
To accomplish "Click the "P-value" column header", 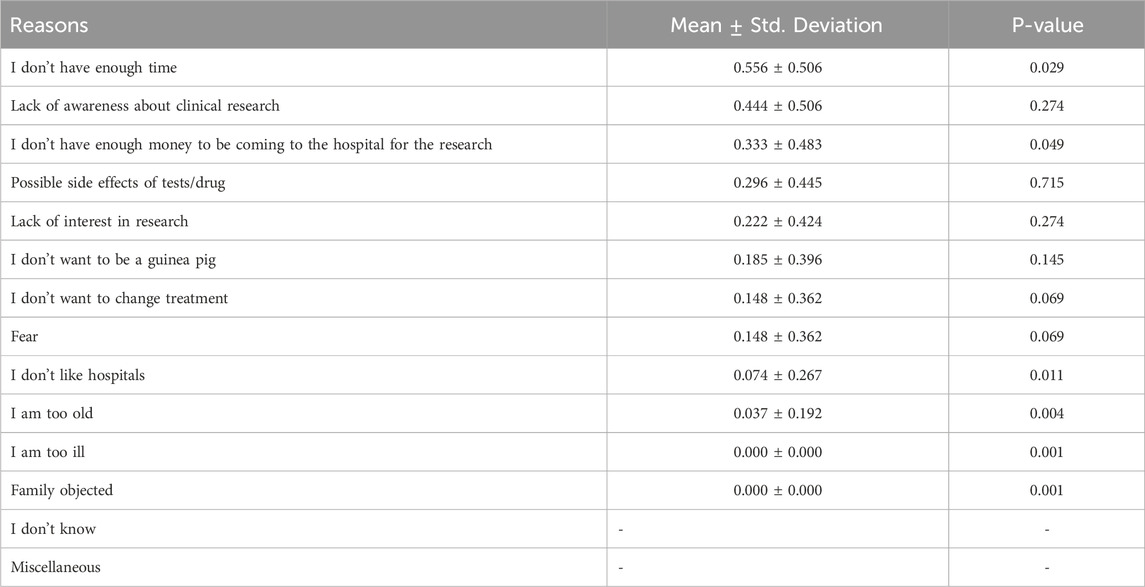I will 1046,25.
